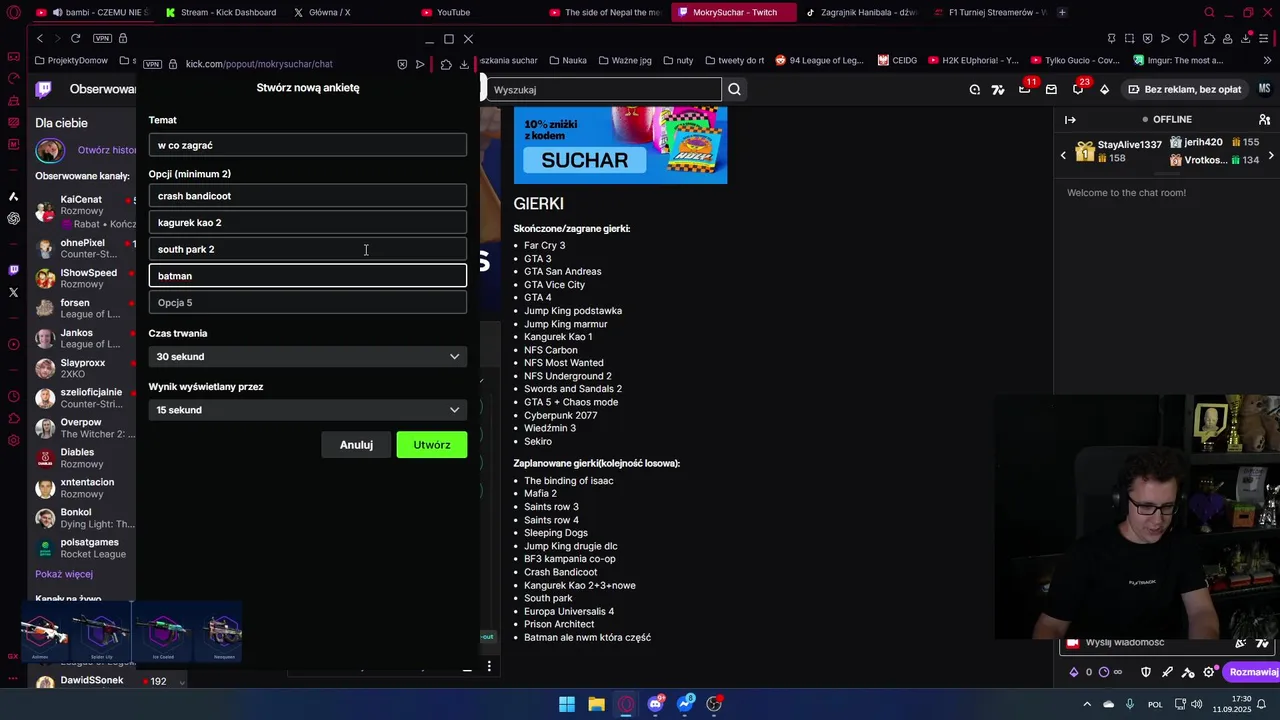Click the Utwórz create poll button
The width and height of the screenshot is (1280, 720).
(432, 445)
